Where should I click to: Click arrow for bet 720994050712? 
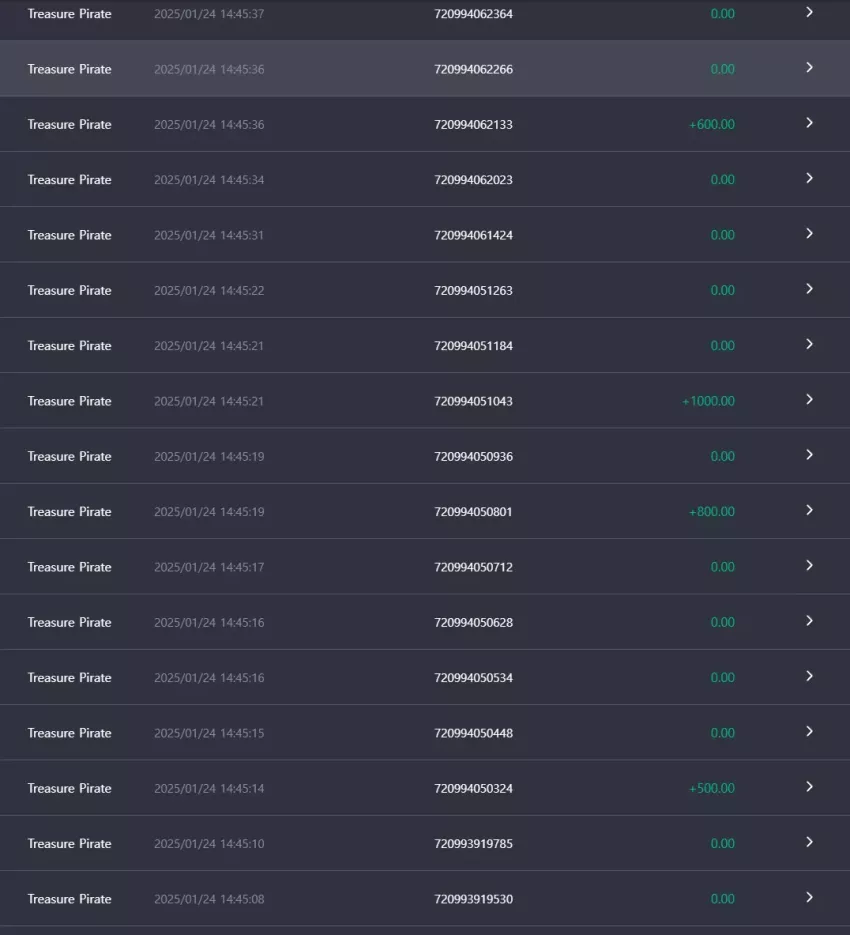tap(809, 565)
